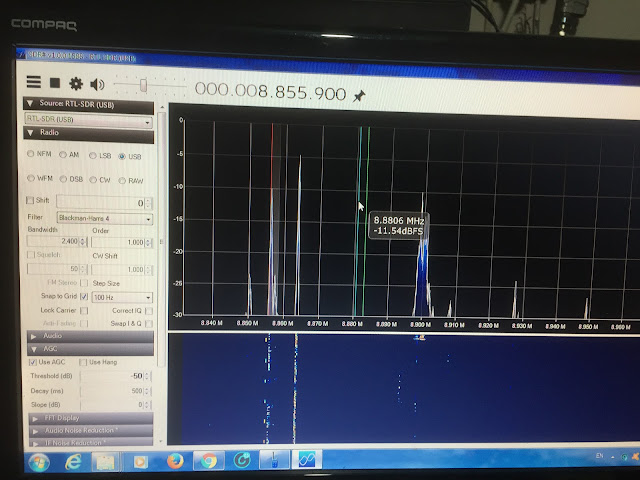Open the blue handheld radio taskbar app
The width and height of the screenshot is (640, 480).
coord(274,460)
